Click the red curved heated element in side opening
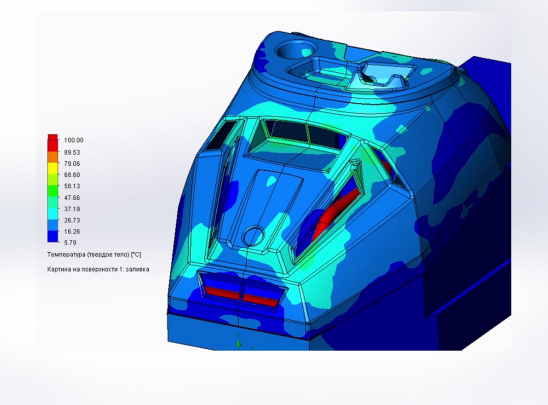Image resolution: width=548 pixels, height=405 pixels. tap(335, 215)
